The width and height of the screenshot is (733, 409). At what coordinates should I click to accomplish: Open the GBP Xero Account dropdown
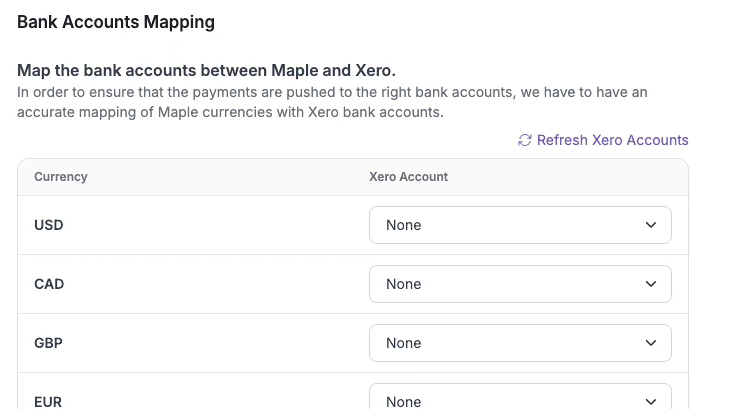(x=520, y=343)
